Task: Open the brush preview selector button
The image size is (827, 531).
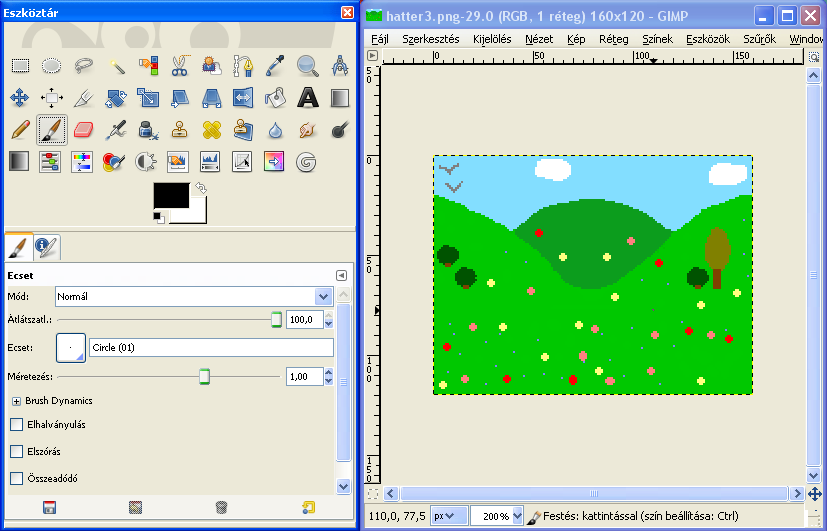Action: 71,347
